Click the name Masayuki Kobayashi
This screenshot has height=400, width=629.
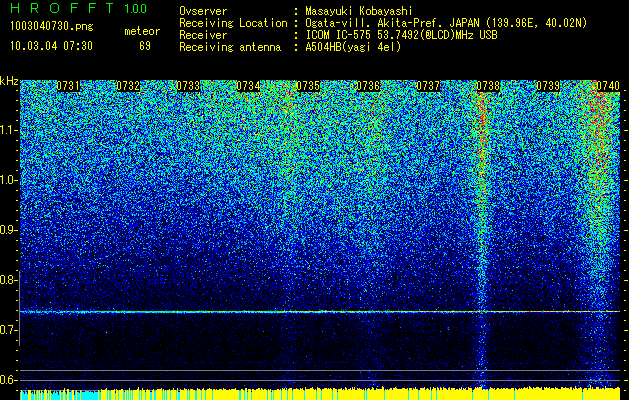[359, 11]
